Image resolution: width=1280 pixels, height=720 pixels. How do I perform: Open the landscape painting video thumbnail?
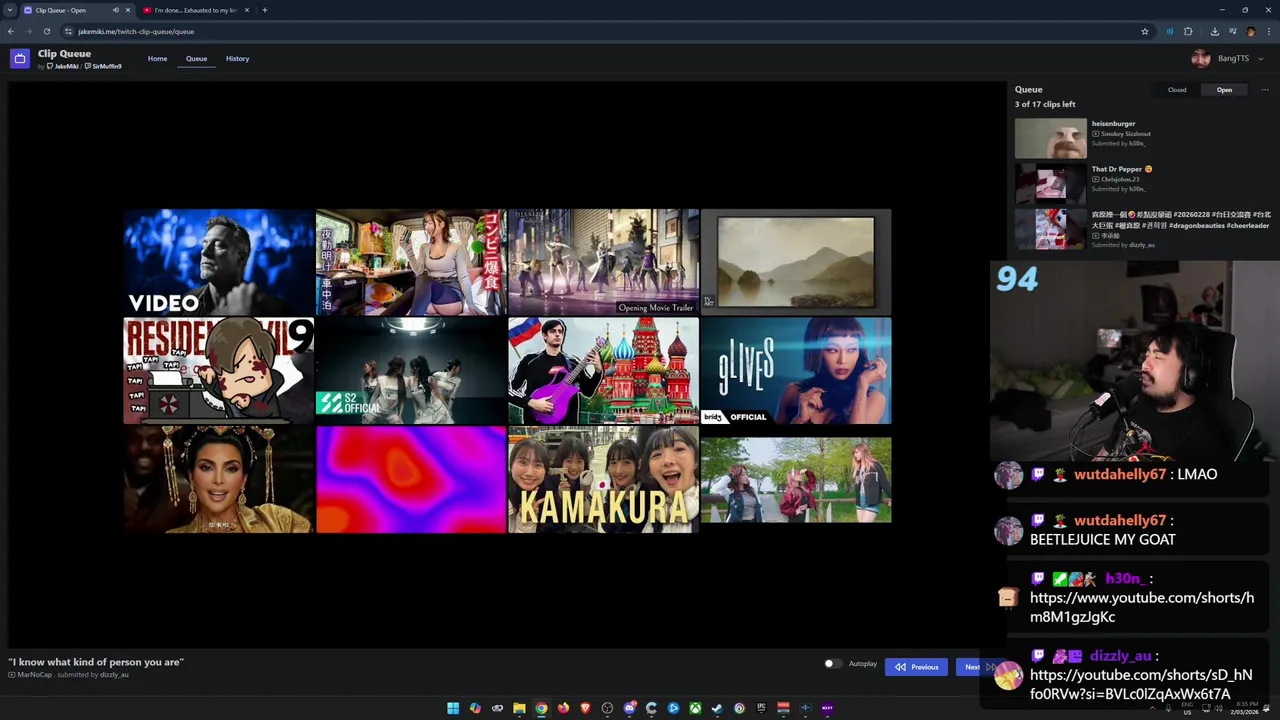click(796, 262)
